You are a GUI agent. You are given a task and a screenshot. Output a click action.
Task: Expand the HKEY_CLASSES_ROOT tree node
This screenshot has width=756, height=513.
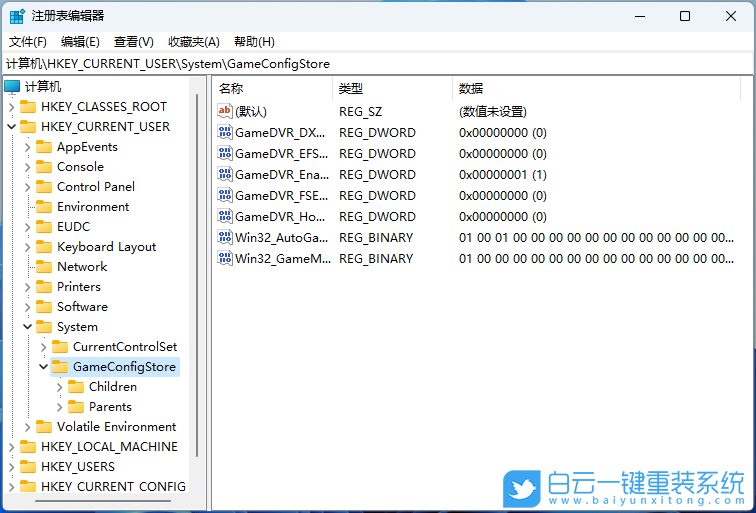(12, 107)
